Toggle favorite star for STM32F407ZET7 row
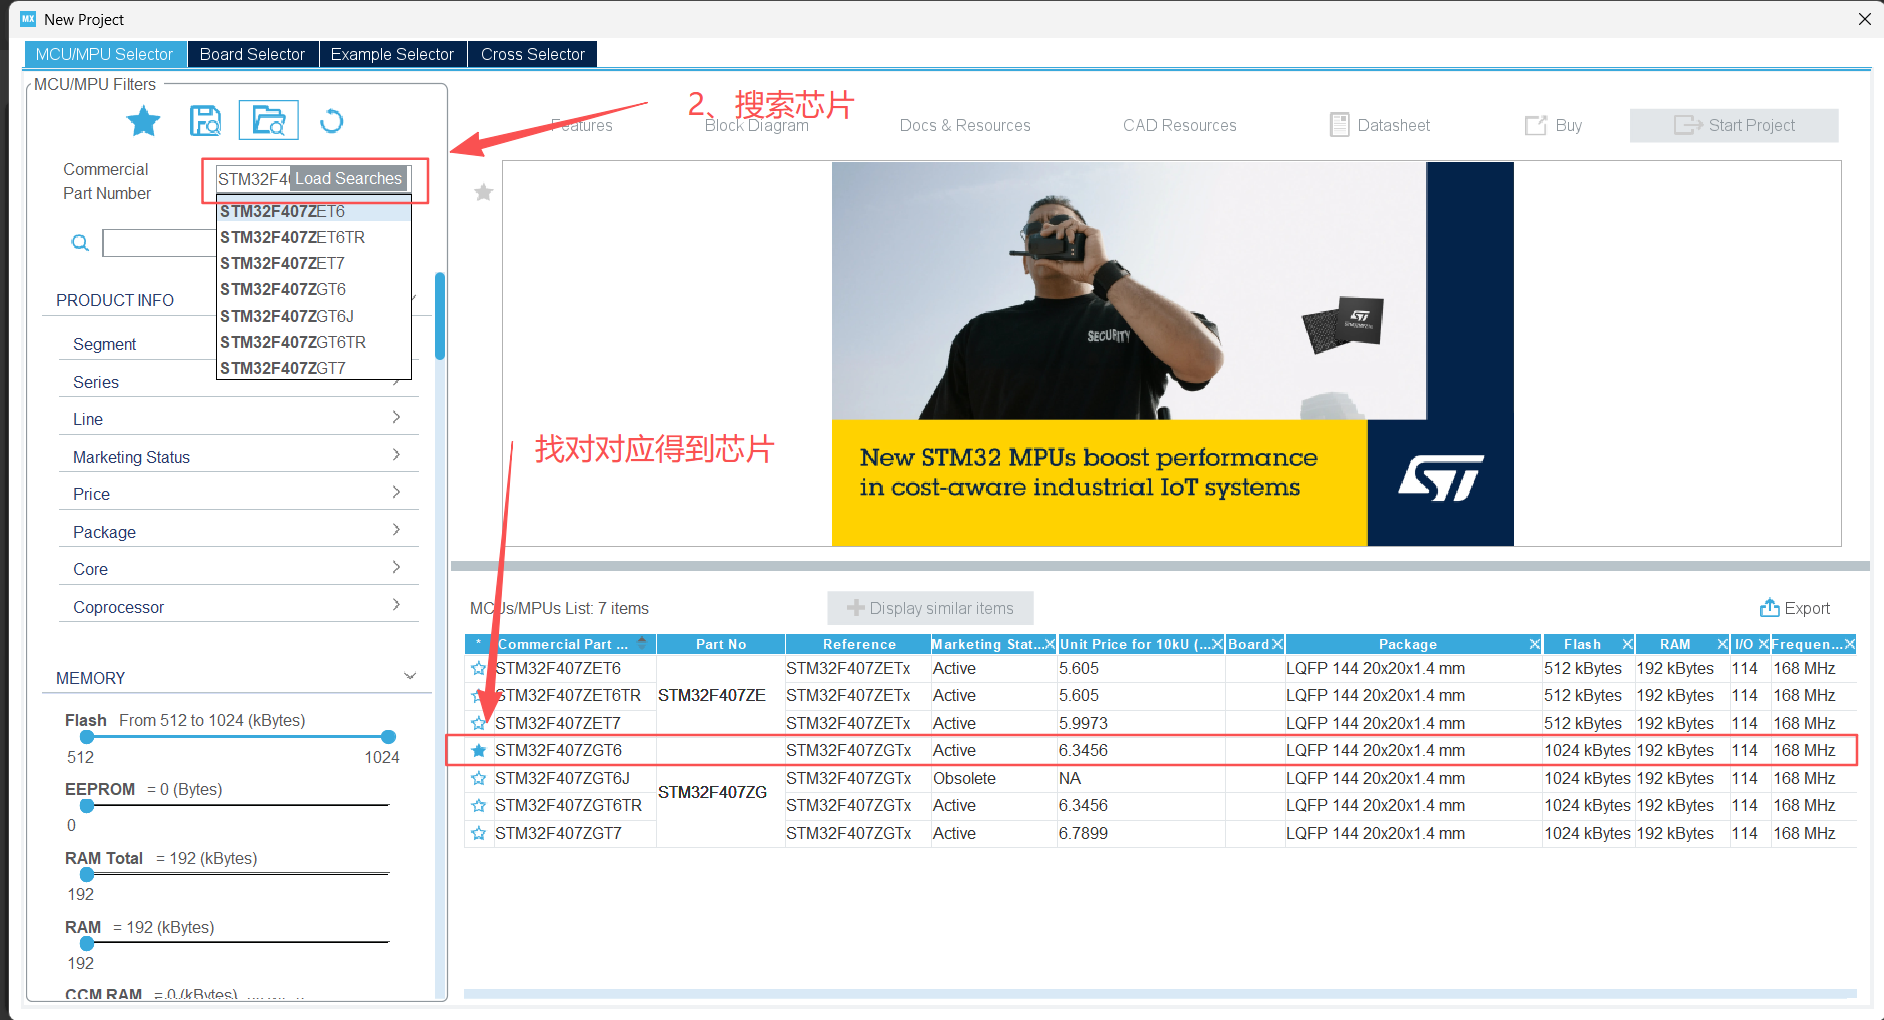The image size is (1884, 1020). click(x=479, y=723)
